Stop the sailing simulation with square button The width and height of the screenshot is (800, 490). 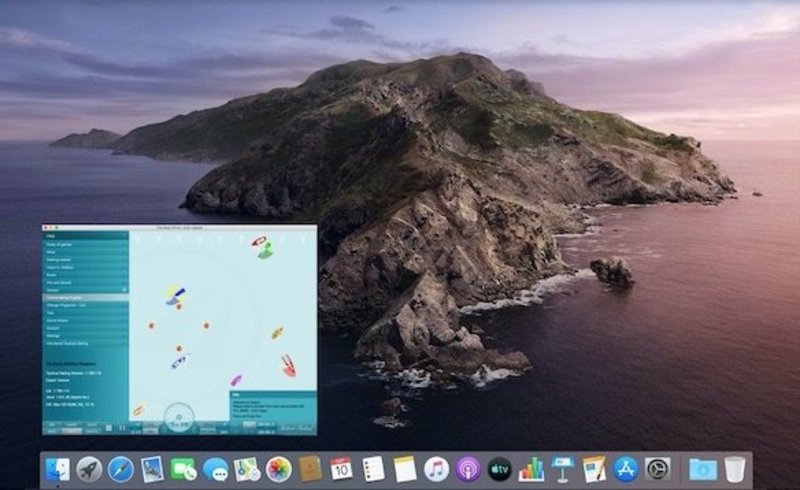point(109,428)
